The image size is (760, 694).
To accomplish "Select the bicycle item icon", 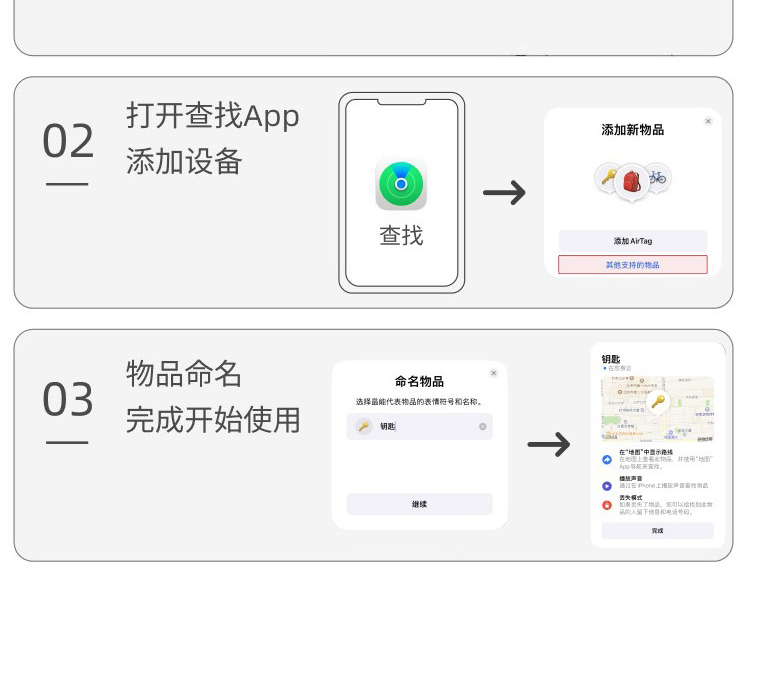I will (x=657, y=178).
